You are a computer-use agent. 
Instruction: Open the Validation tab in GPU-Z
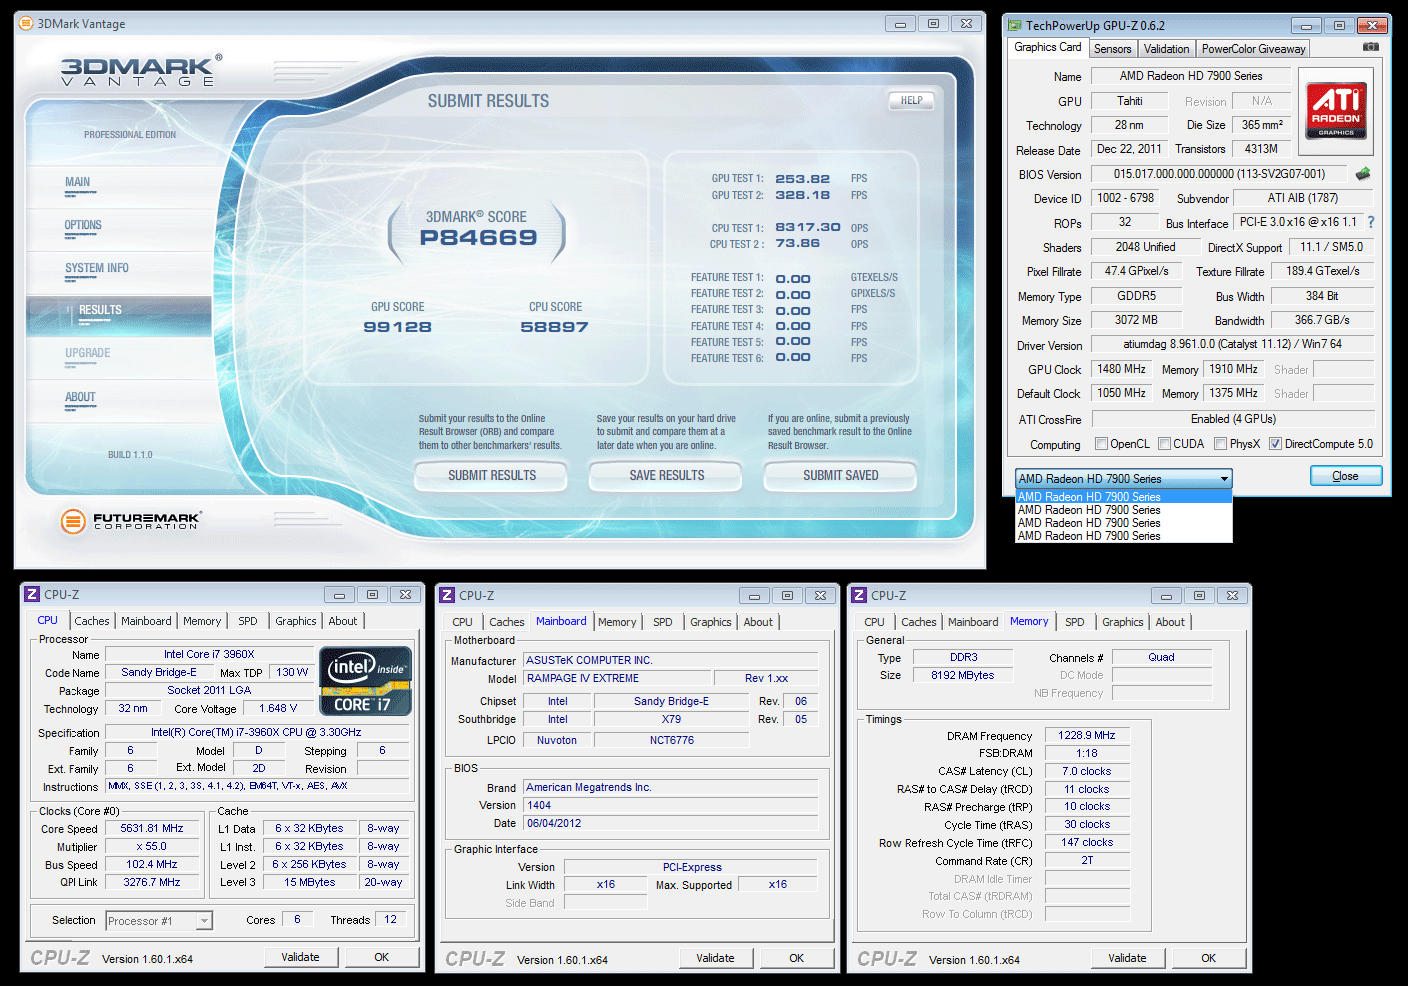[1166, 49]
